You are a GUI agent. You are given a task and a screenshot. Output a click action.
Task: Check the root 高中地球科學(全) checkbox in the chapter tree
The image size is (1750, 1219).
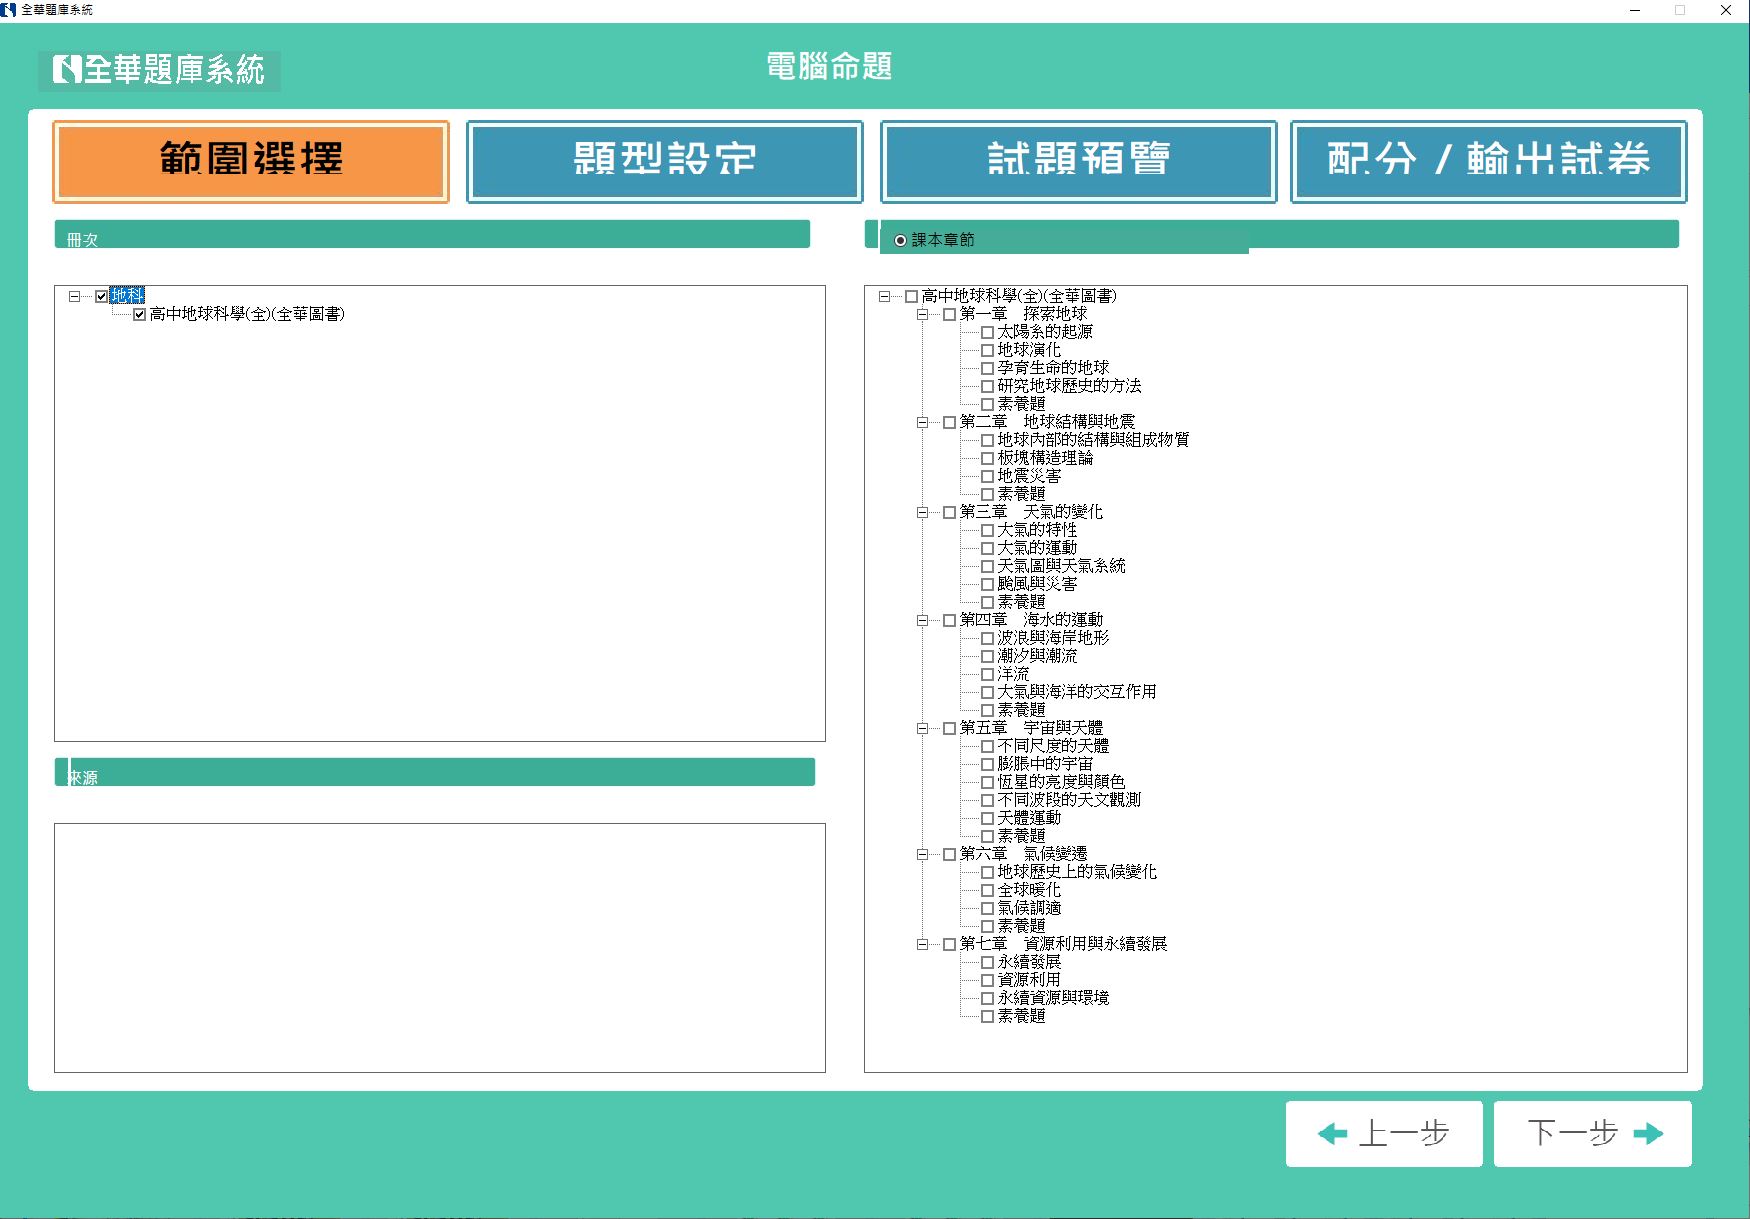tap(911, 296)
